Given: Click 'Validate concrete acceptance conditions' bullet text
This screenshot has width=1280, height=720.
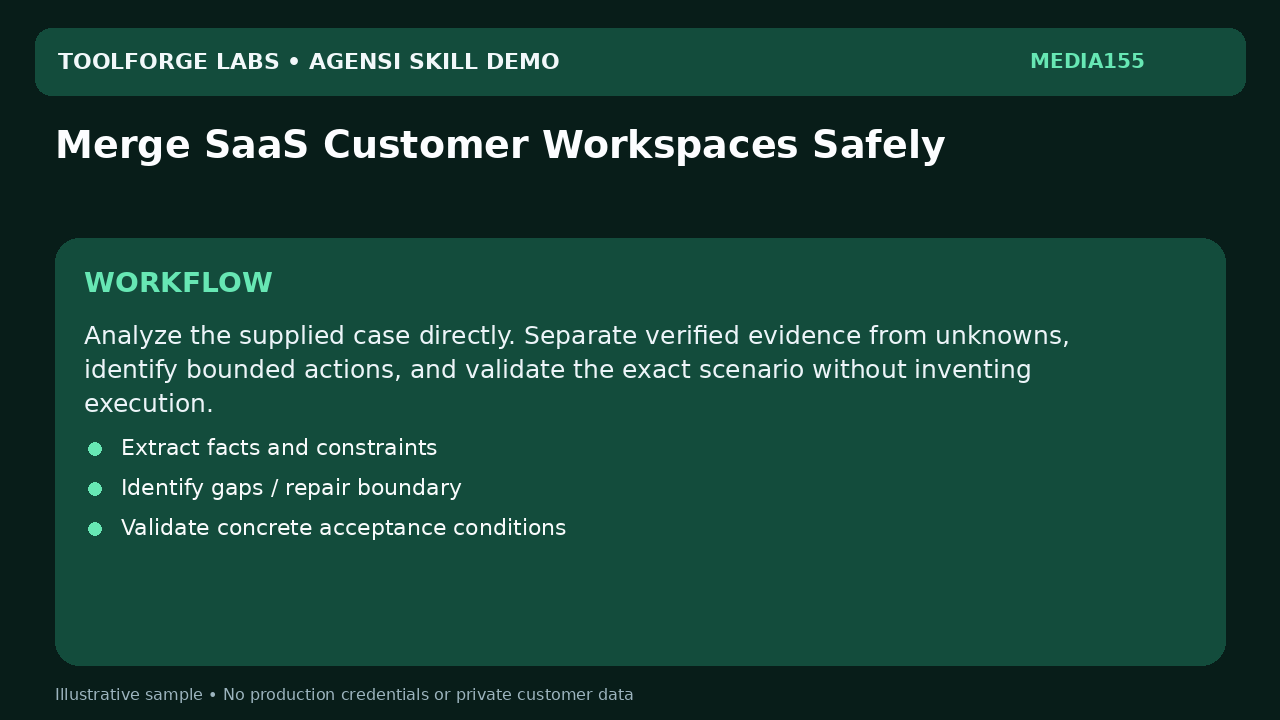Looking at the screenshot, I should pyautogui.click(x=343, y=528).
